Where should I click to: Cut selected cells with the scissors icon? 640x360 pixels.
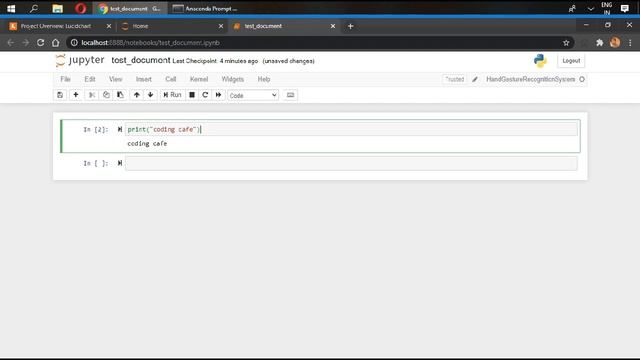pyautogui.click(x=92, y=95)
